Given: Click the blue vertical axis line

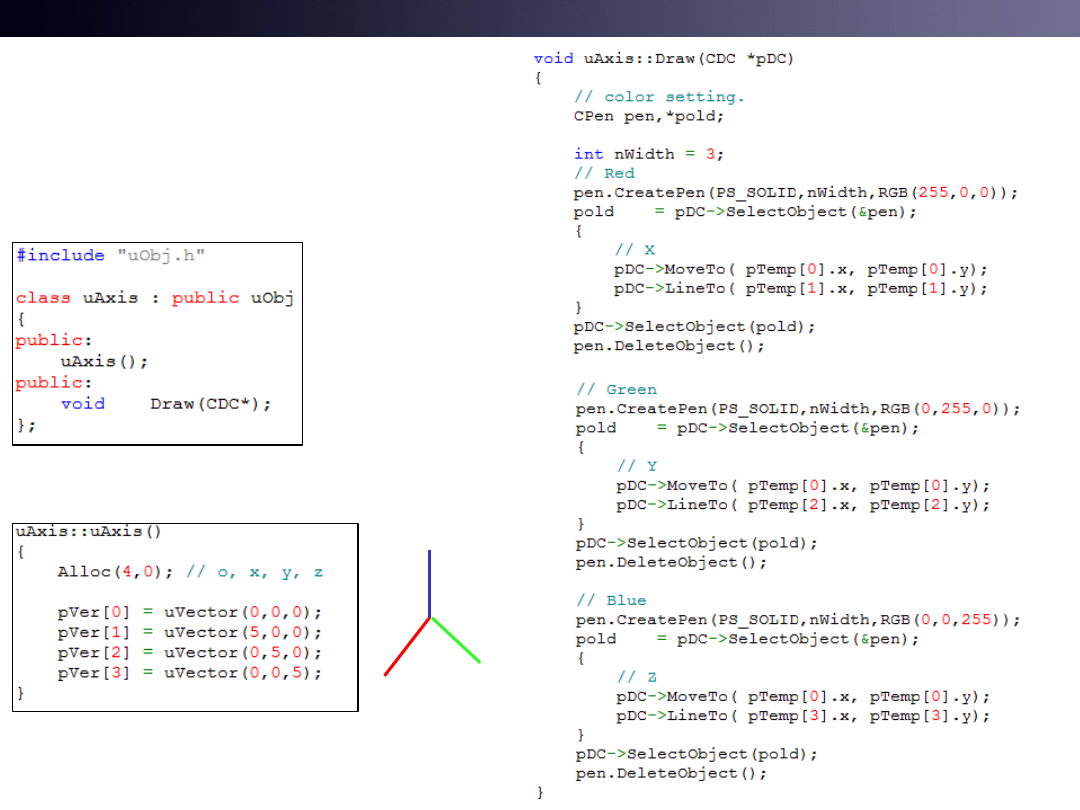Looking at the screenshot, I should click(x=430, y=583).
